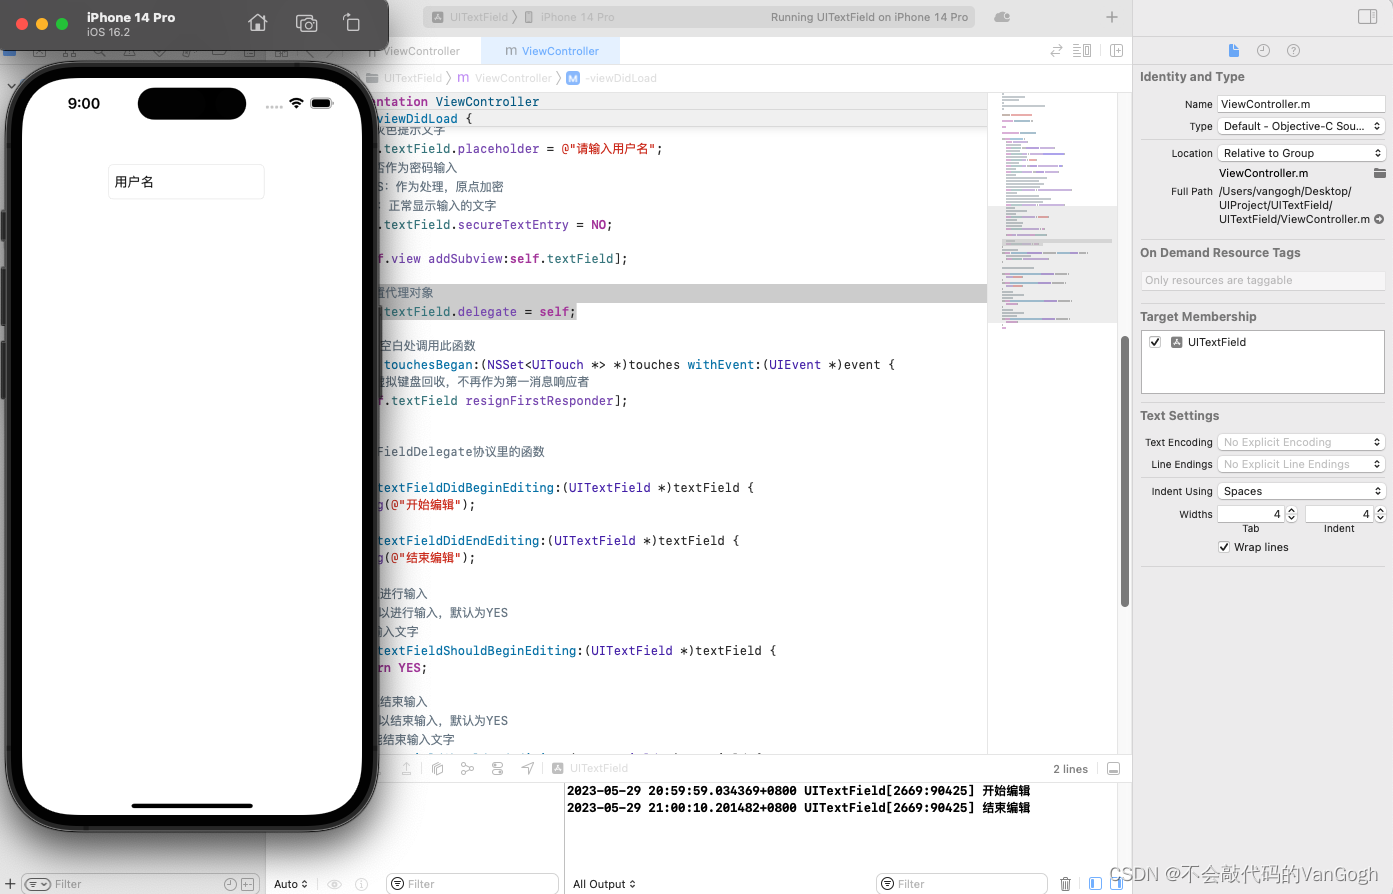1393x894 pixels.
Task: Open the Location Relative to Group dropdown
Action: click(1301, 153)
